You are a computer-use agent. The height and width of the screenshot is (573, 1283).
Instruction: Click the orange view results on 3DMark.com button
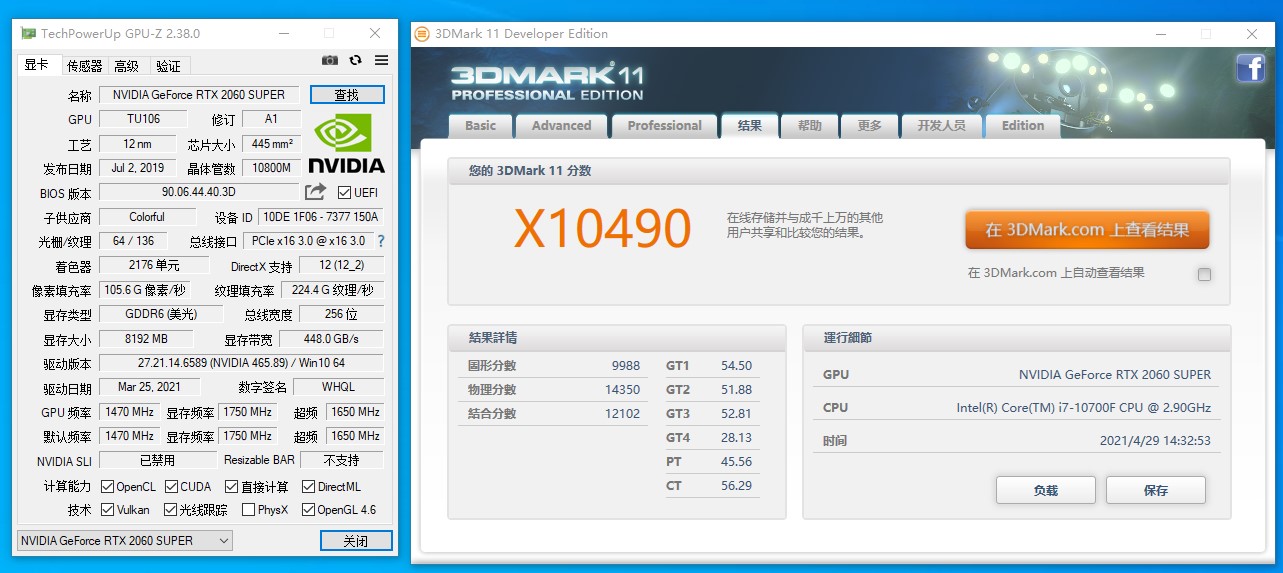(1087, 230)
